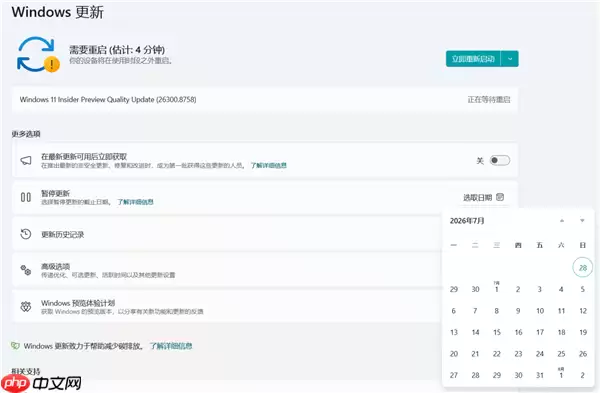Click the Windows Insider program icon
The image size is (600, 393).
[26, 307]
